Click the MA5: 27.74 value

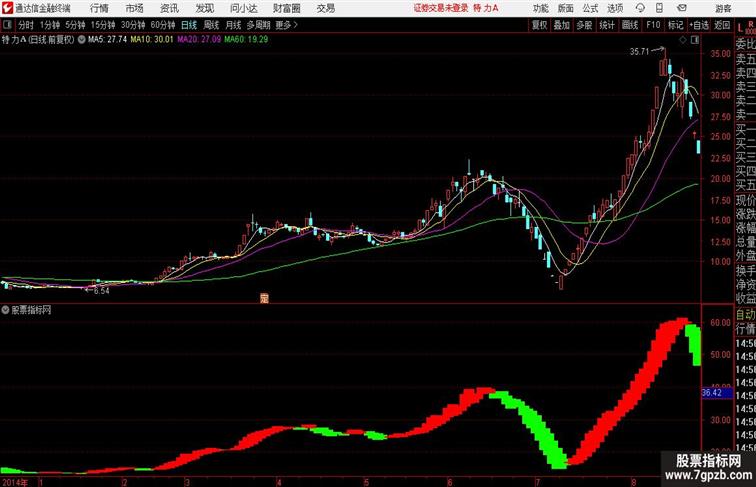(107, 40)
